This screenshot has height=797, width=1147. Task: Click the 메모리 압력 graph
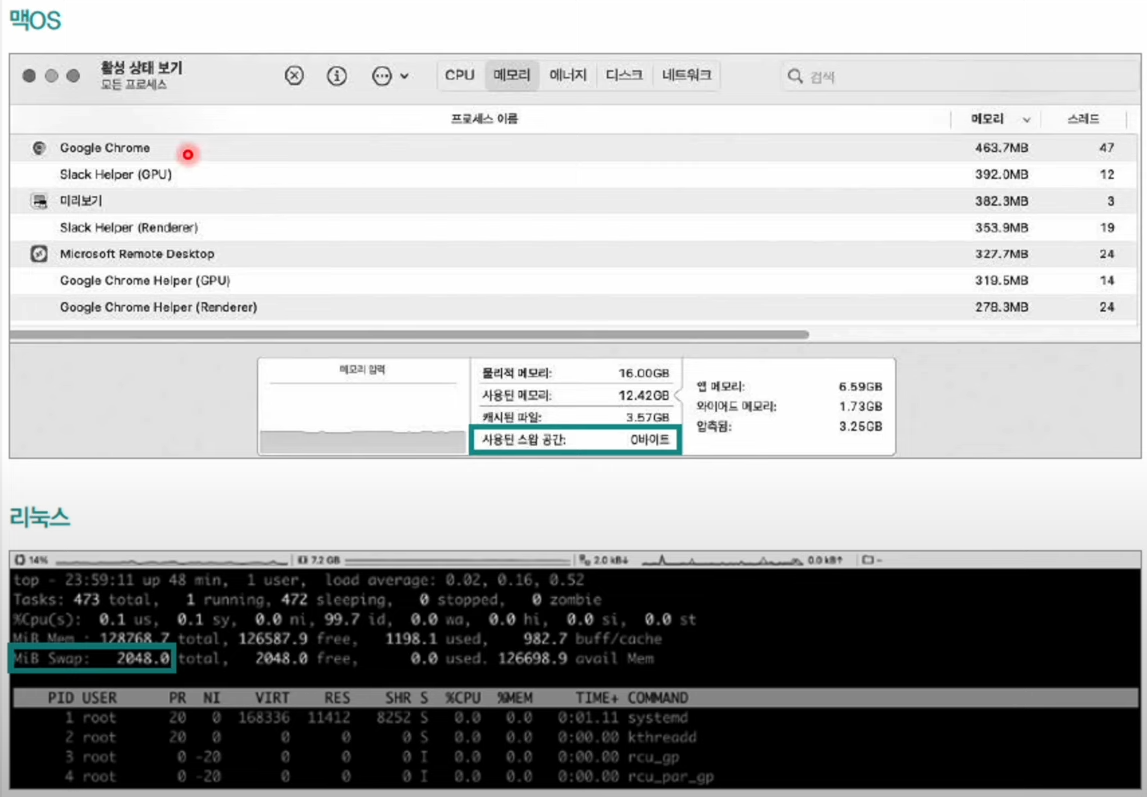click(363, 407)
